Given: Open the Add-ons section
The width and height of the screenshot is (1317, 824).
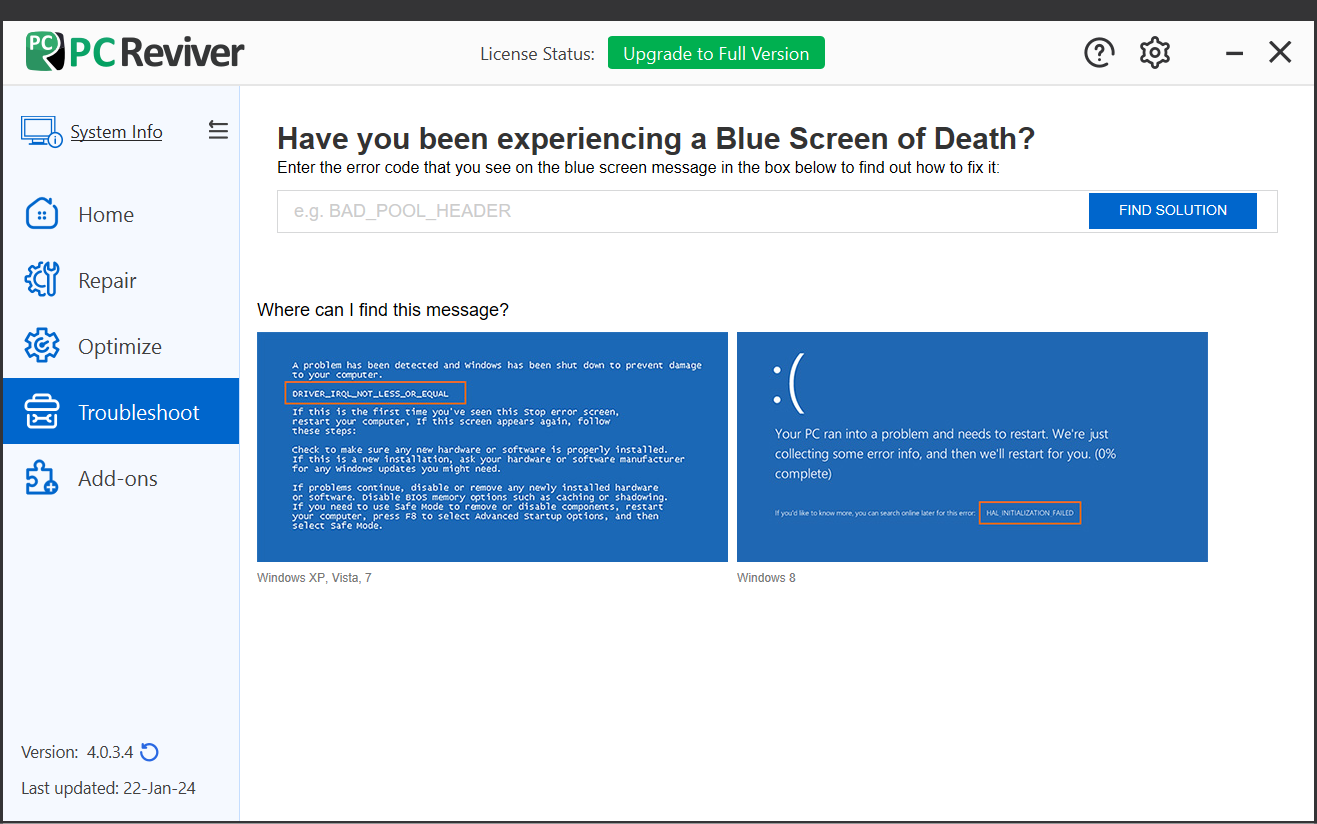Looking at the screenshot, I should 121,478.
